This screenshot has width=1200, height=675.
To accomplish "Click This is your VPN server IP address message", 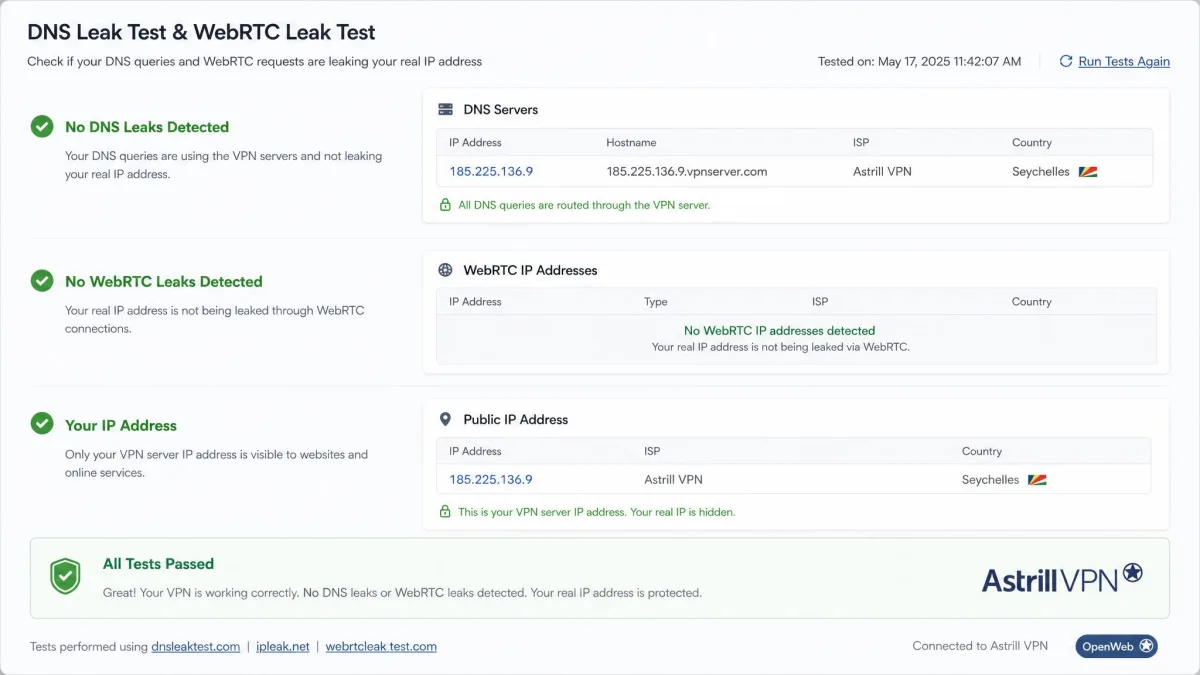I will click(x=597, y=512).
